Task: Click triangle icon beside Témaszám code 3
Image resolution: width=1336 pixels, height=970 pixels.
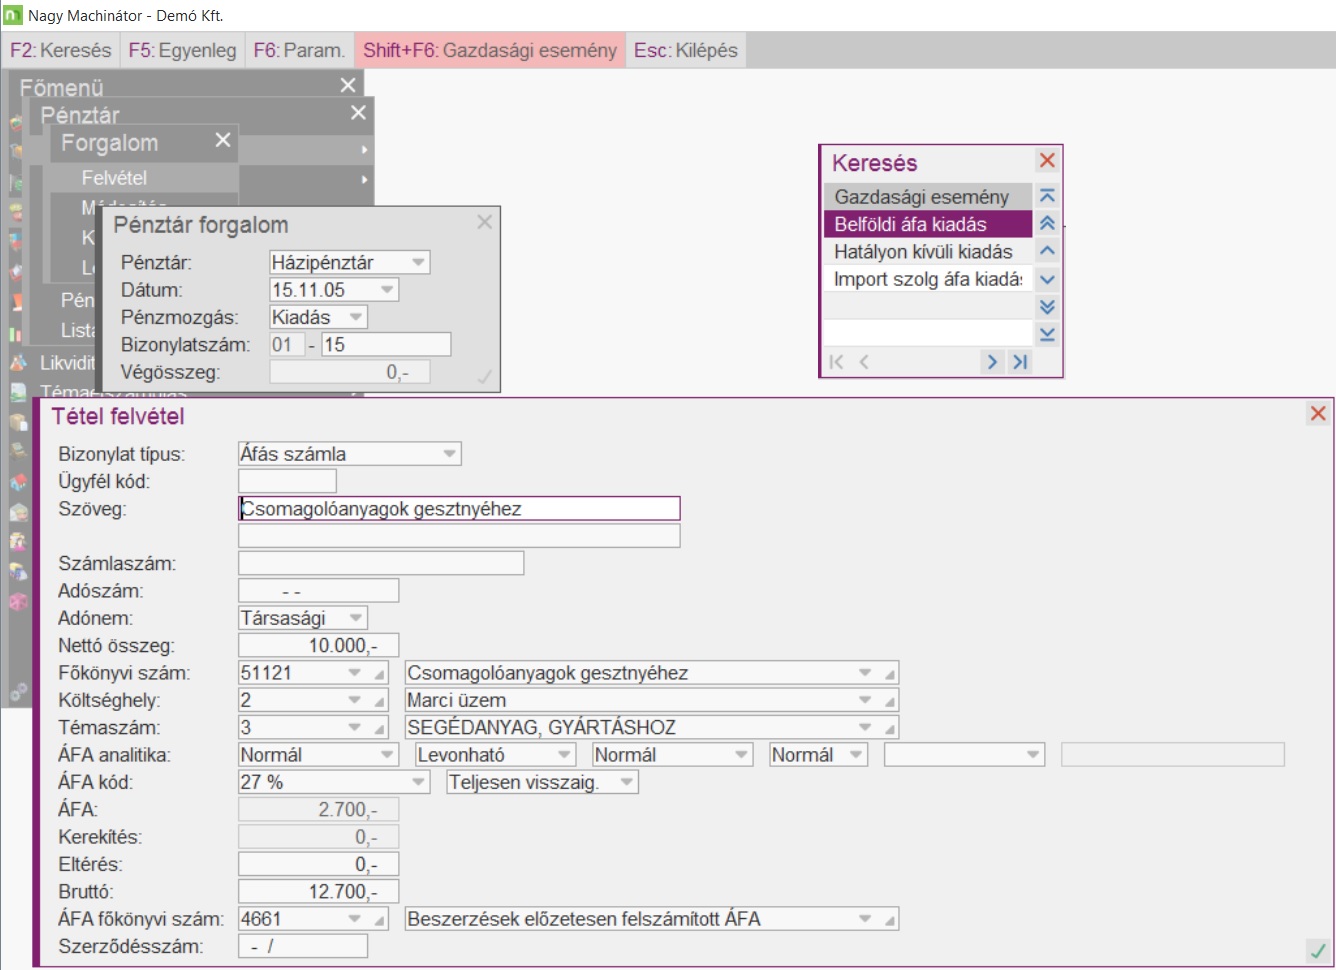Action: tap(380, 727)
